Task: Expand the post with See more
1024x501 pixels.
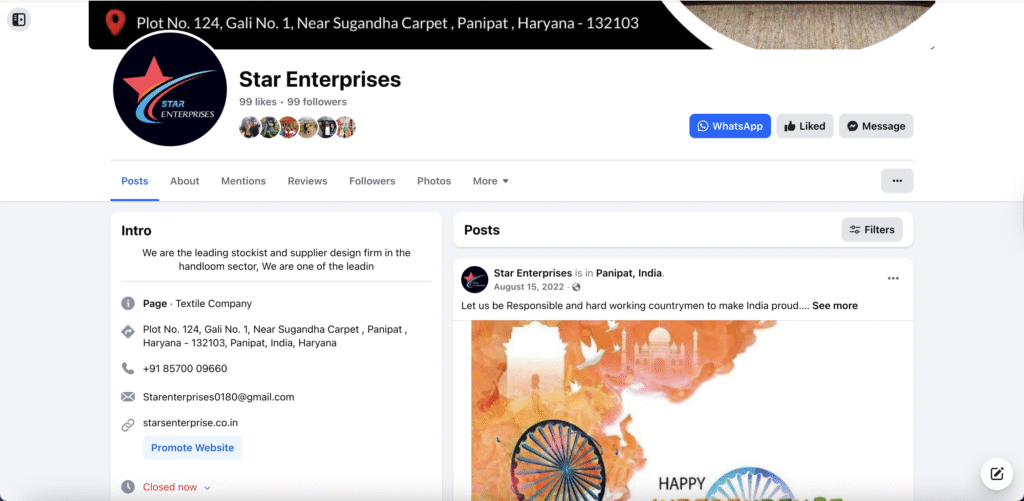Action: click(835, 306)
